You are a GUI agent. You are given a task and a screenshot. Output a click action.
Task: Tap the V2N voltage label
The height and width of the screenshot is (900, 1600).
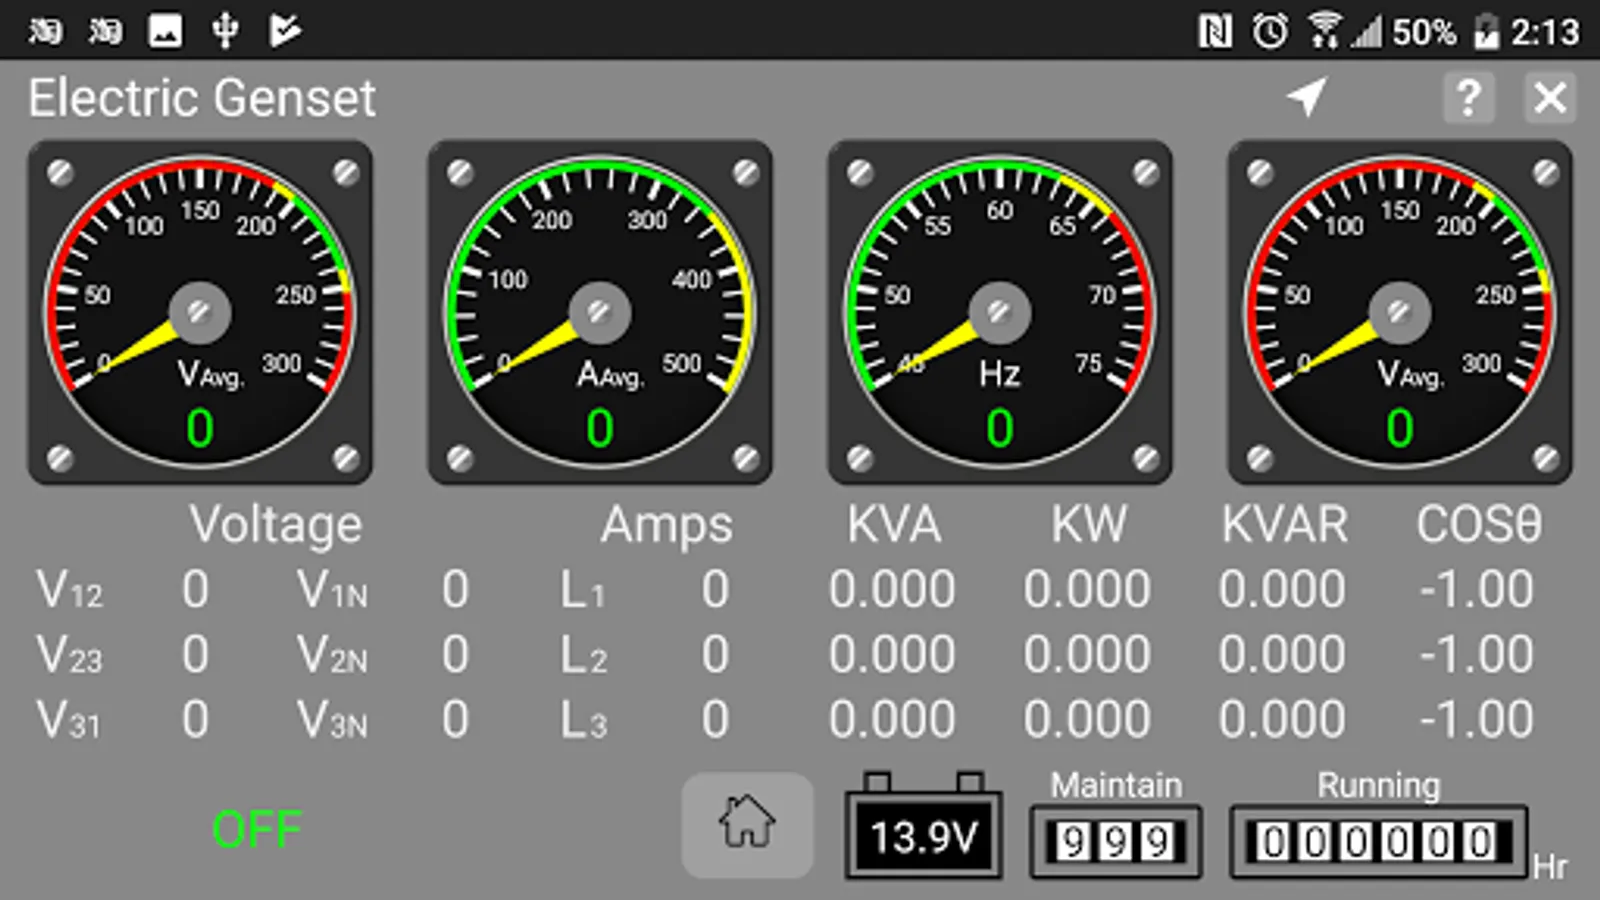(332, 656)
